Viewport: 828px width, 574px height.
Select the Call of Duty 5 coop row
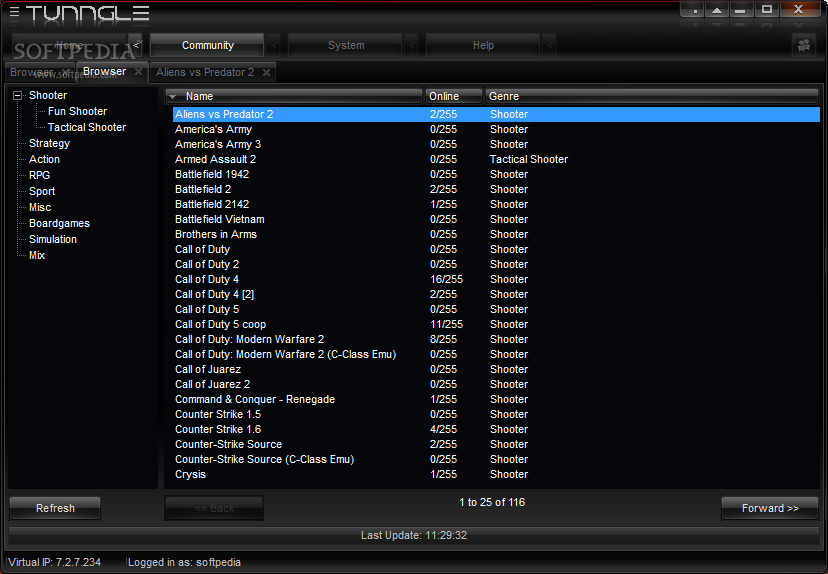point(496,324)
